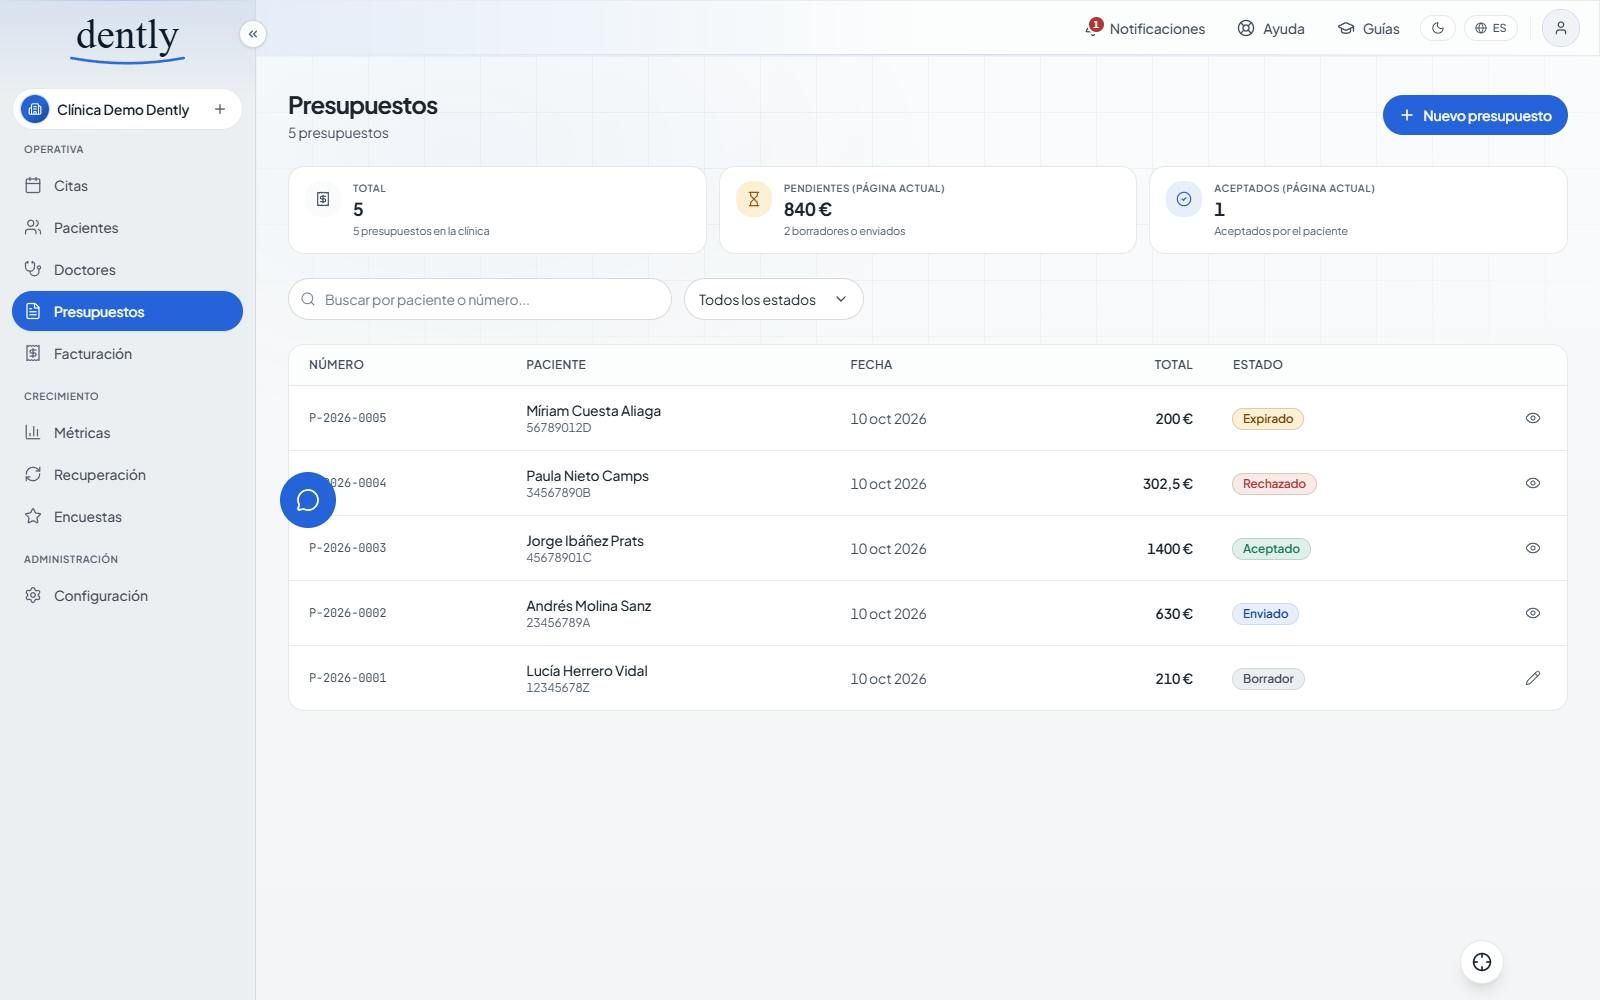Image resolution: width=1600 pixels, height=1000 pixels.
Task: Change language with the ES selector
Action: click(x=1490, y=28)
